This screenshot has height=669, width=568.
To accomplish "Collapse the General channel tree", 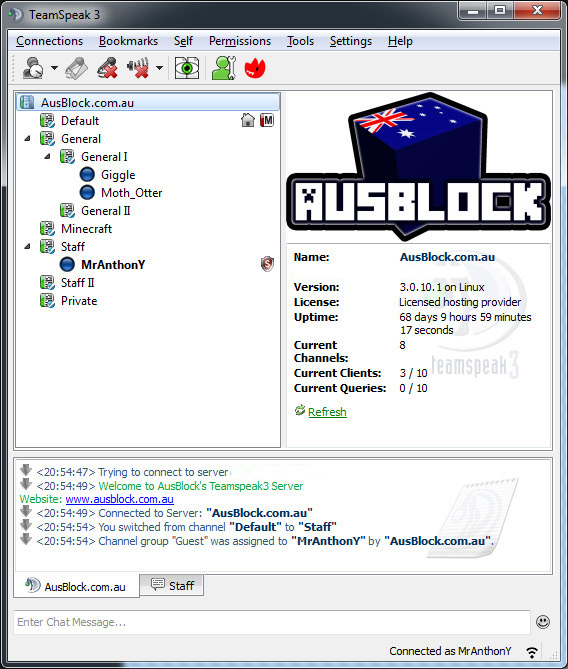I will (28, 138).
